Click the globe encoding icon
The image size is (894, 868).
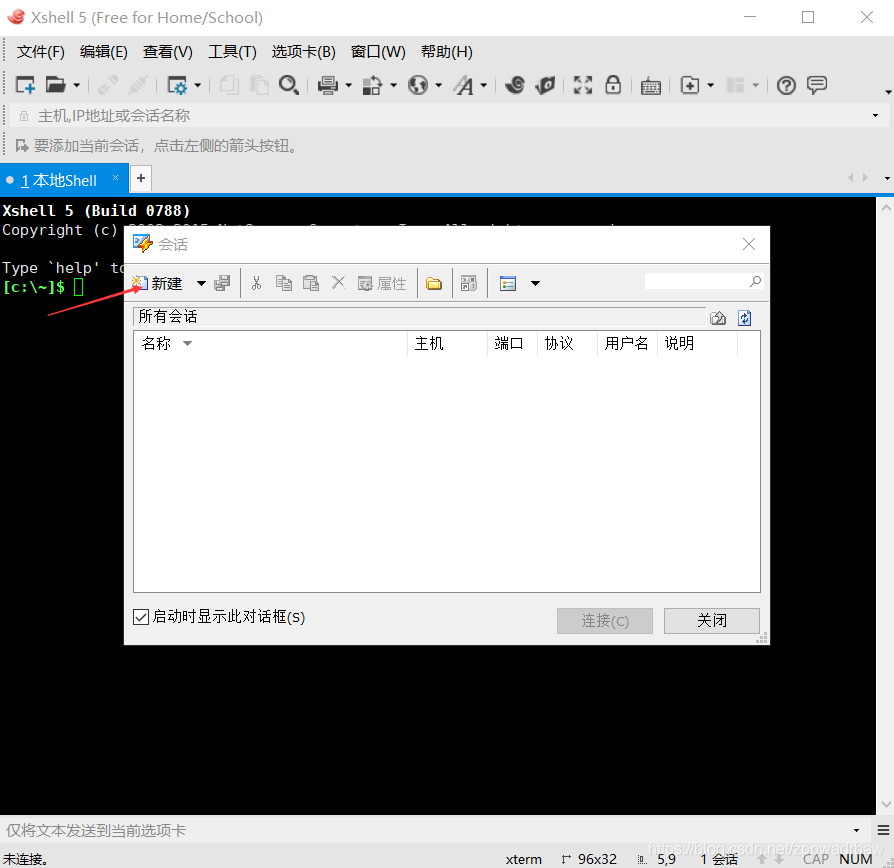click(x=418, y=86)
